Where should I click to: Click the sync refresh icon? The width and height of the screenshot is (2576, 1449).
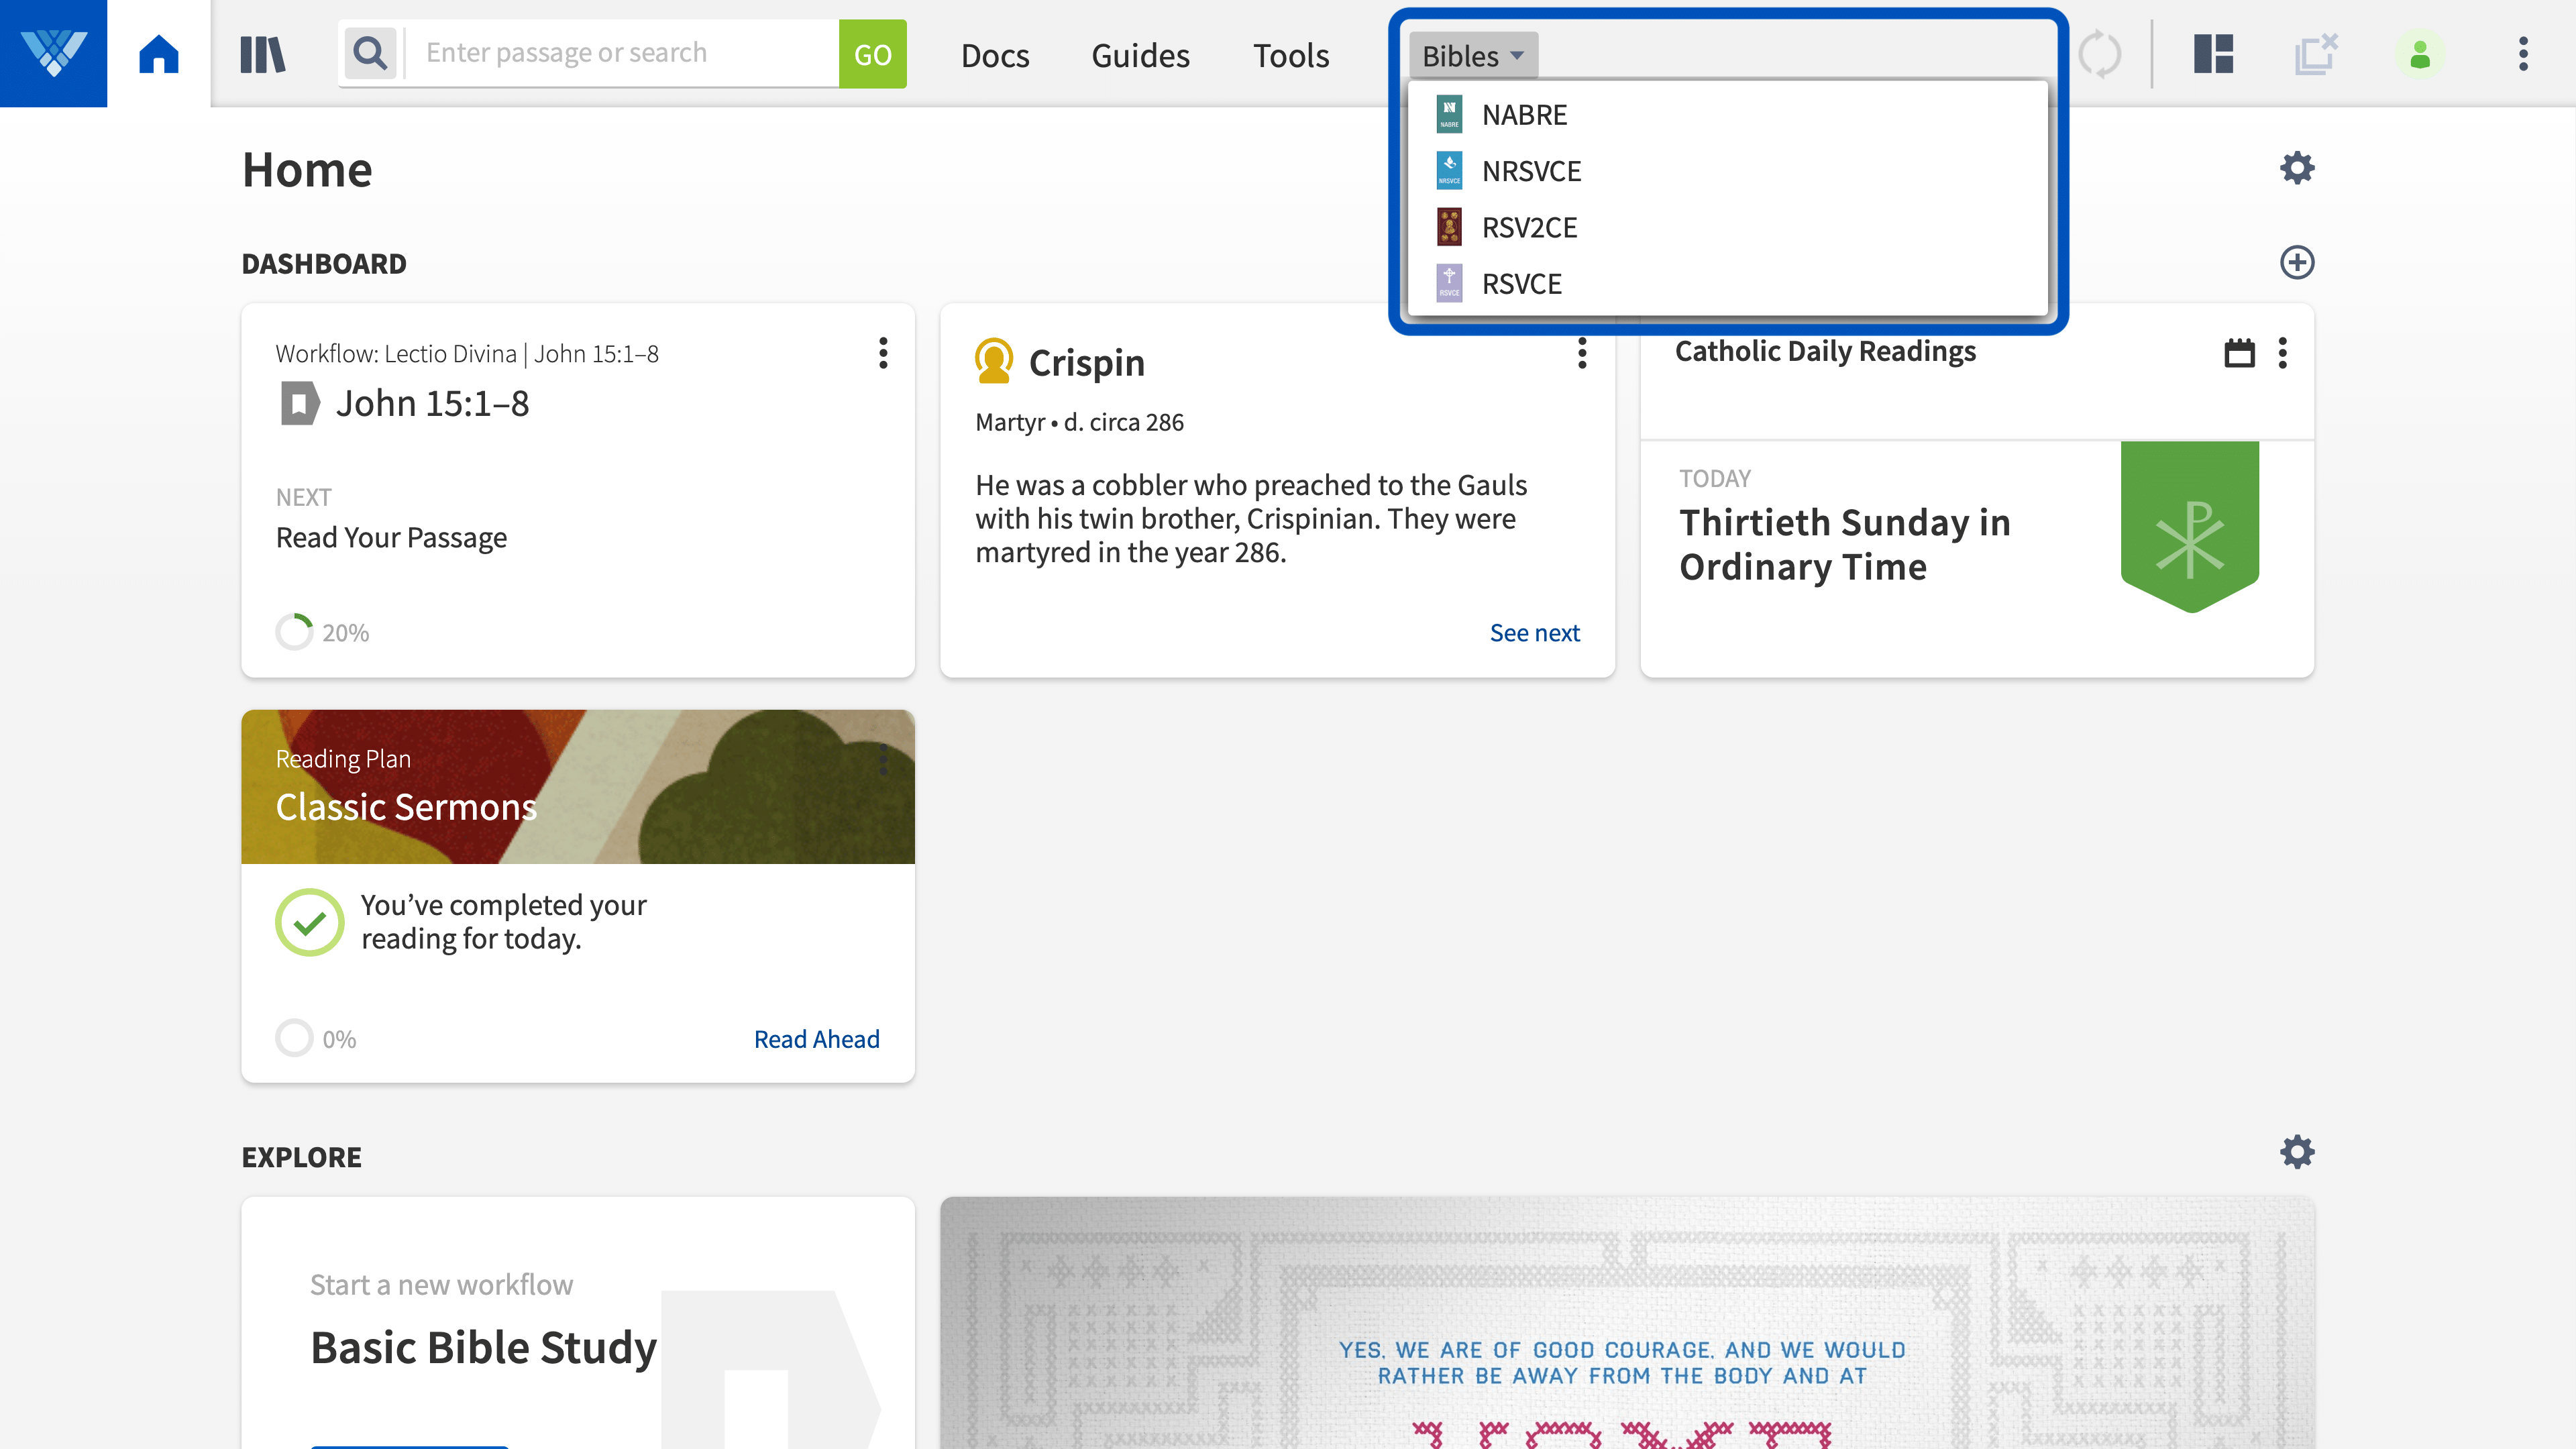click(x=2099, y=54)
